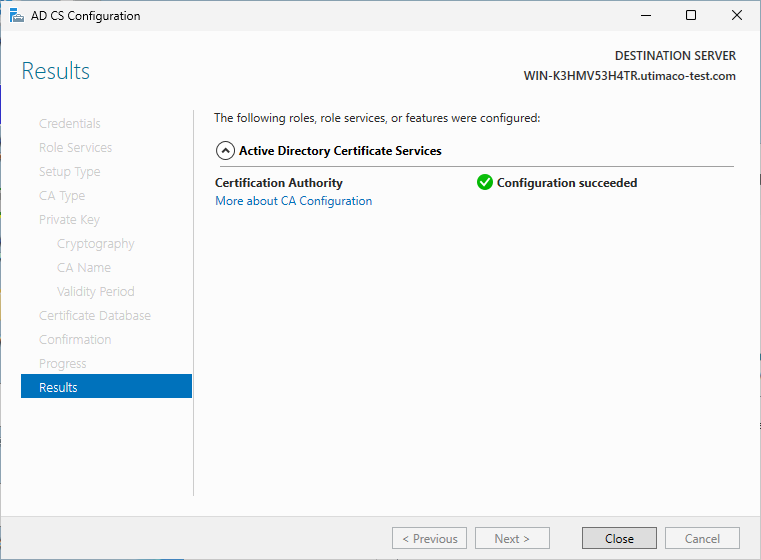Click the Results page heading
Screen dimensions: 761x560
56,71
